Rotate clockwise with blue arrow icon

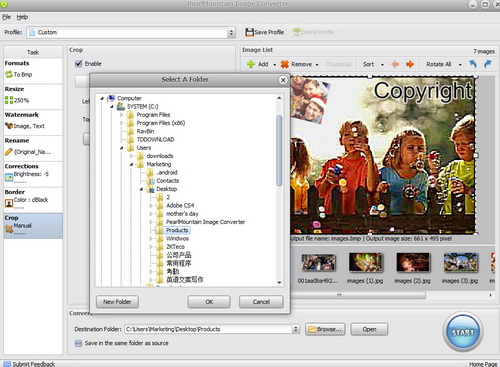pos(488,64)
